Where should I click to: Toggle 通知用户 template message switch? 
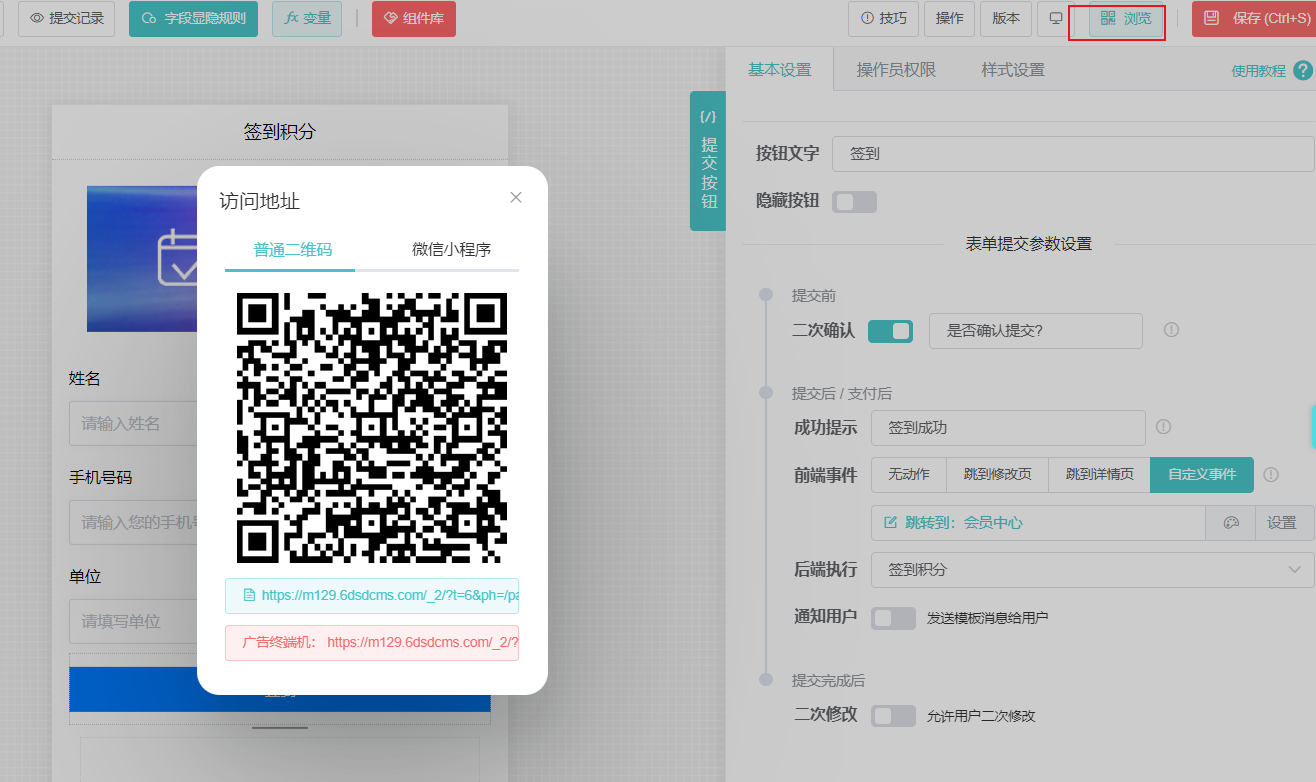pyautogui.click(x=893, y=618)
